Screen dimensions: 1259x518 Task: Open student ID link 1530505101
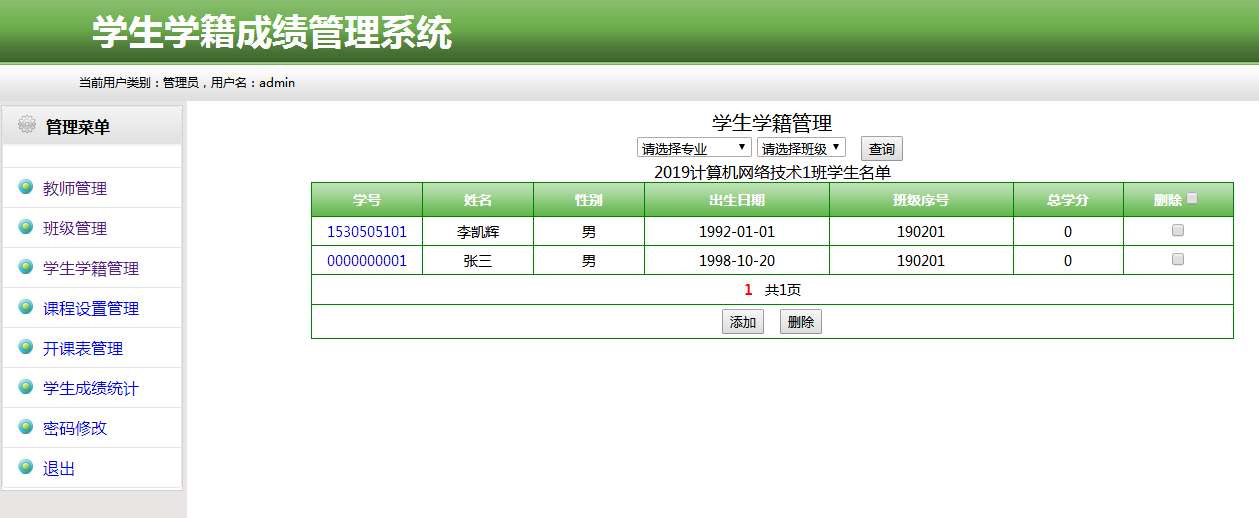coord(367,231)
